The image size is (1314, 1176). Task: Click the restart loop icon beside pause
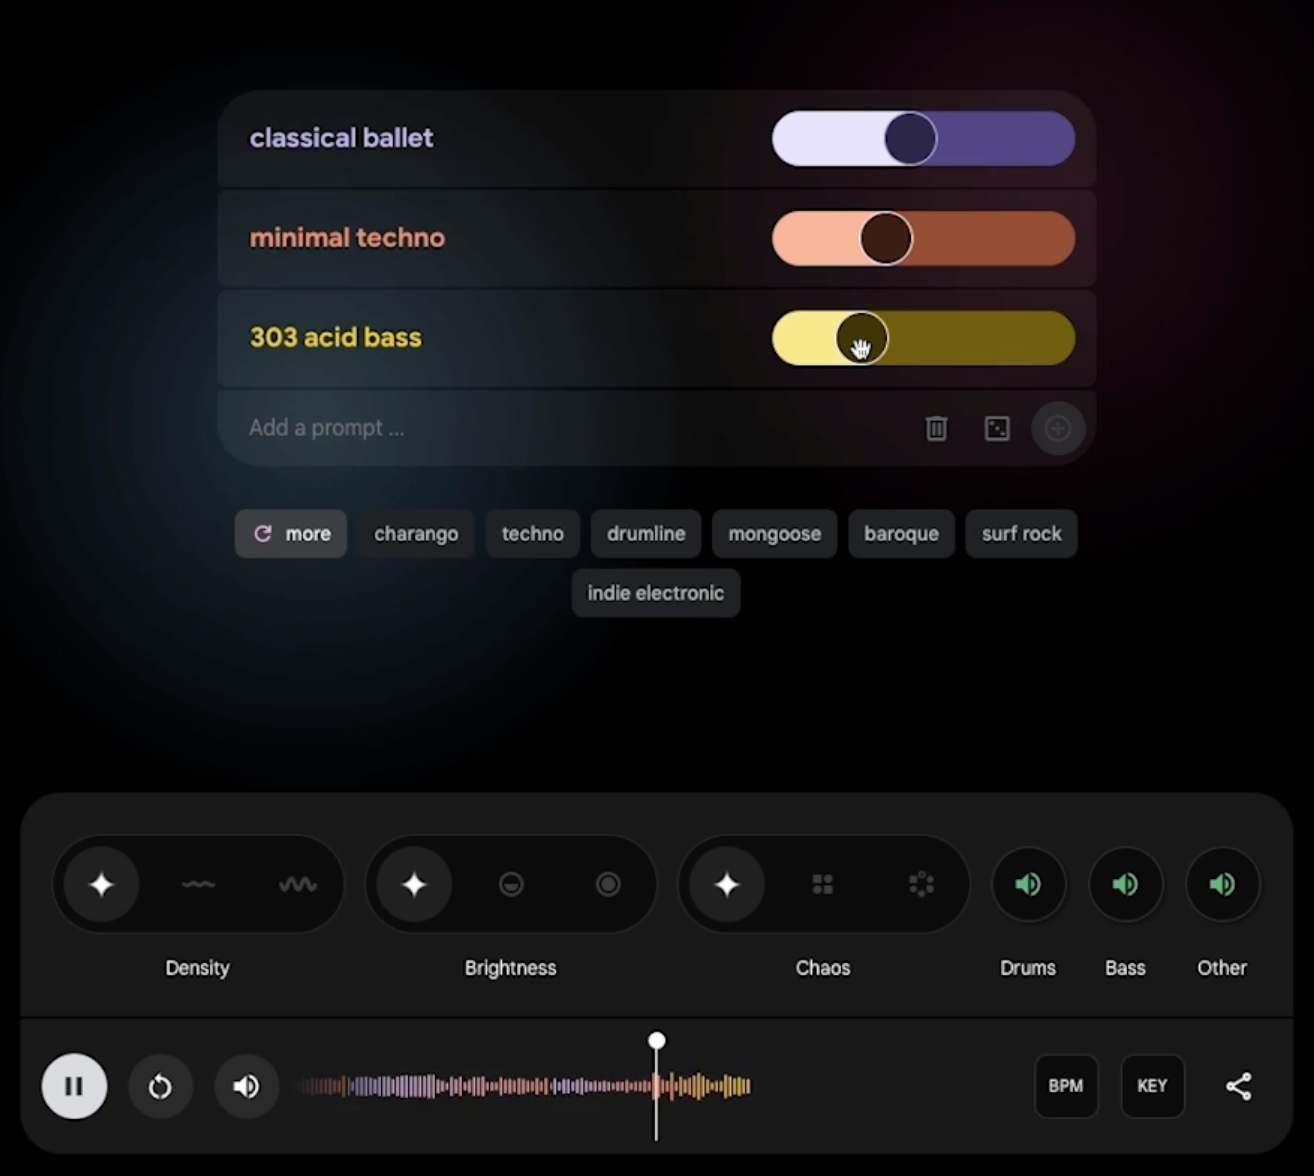[160, 1086]
